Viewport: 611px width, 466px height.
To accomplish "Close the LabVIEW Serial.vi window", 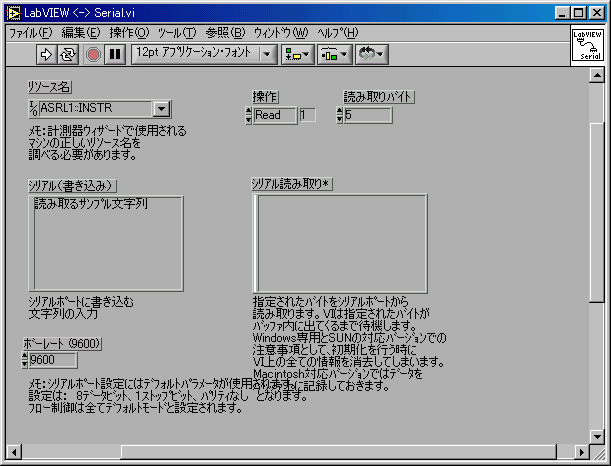I will coord(597,13).
